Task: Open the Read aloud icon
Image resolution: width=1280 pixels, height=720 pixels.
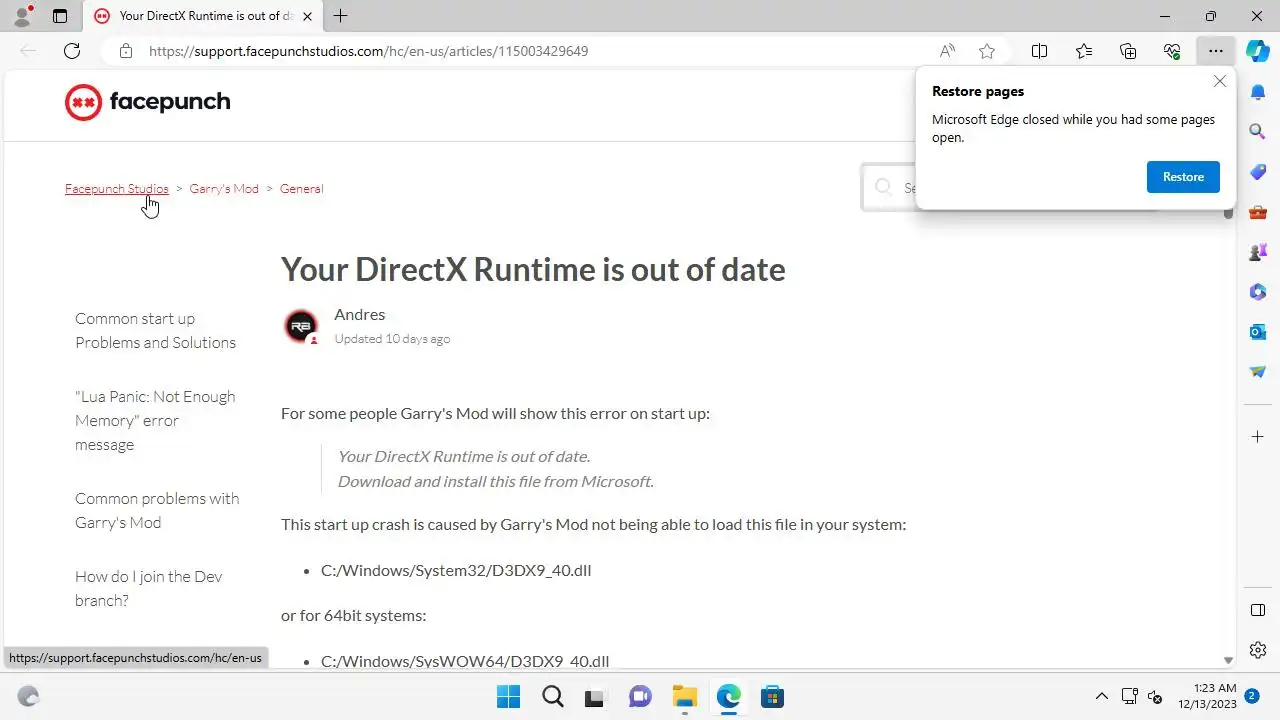Action: 947,51
